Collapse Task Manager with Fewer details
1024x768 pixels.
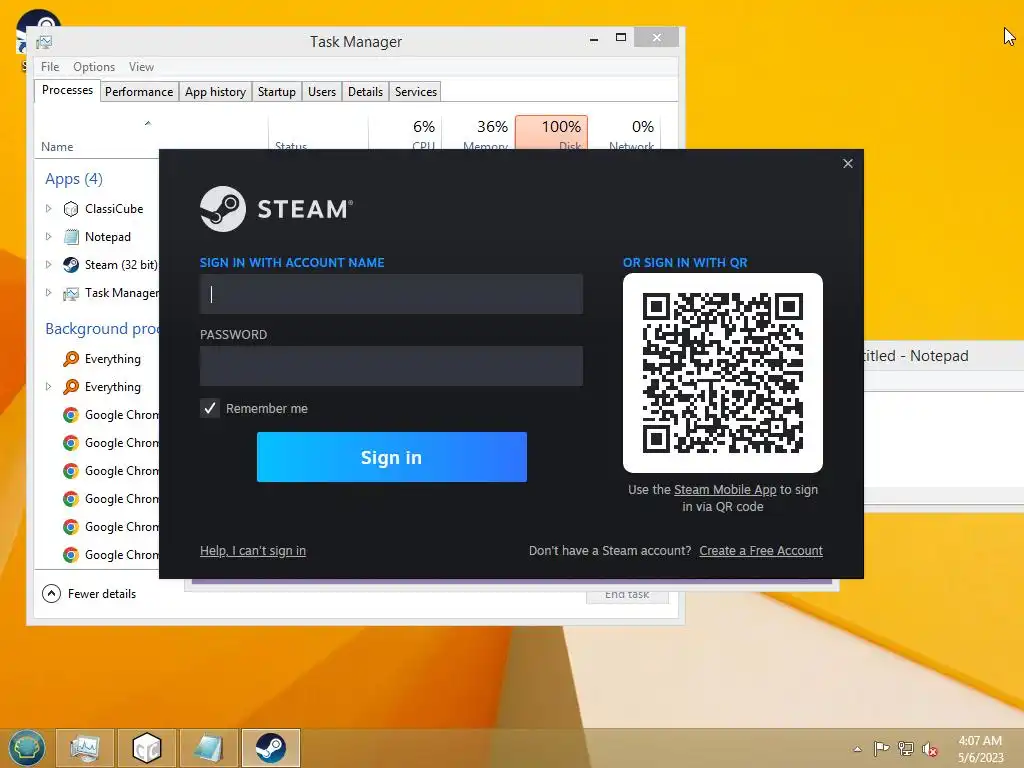[89, 594]
